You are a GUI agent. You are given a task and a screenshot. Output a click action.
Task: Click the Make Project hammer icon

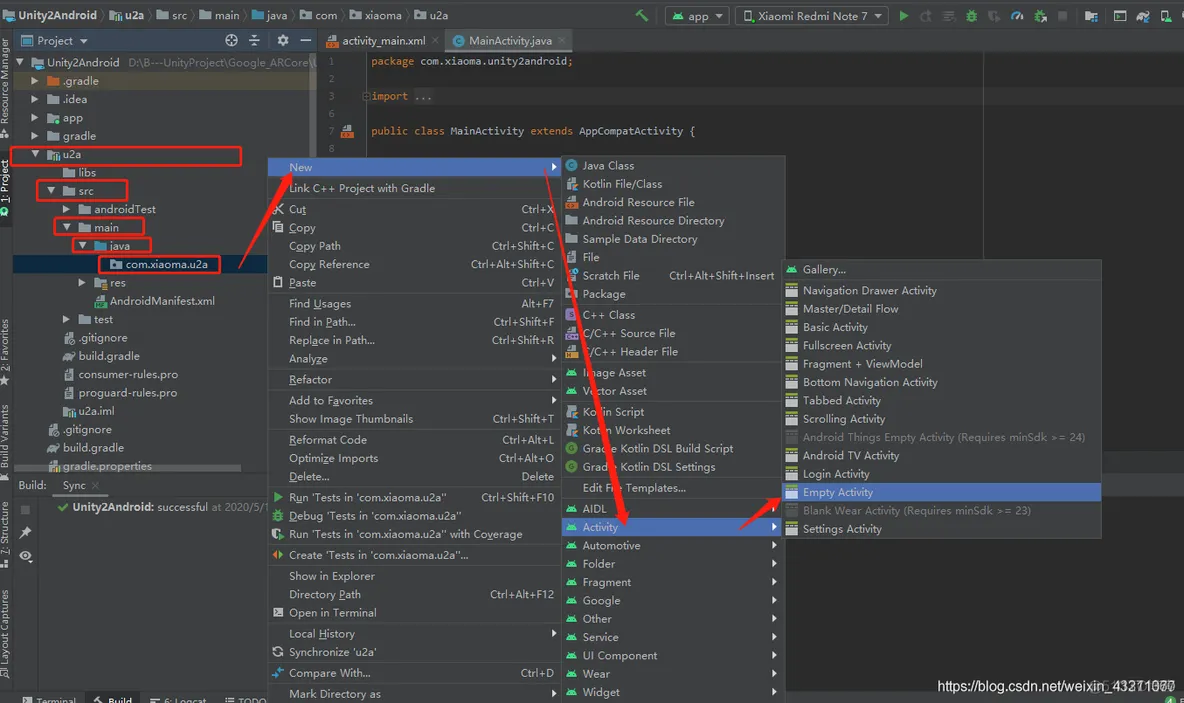point(641,15)
